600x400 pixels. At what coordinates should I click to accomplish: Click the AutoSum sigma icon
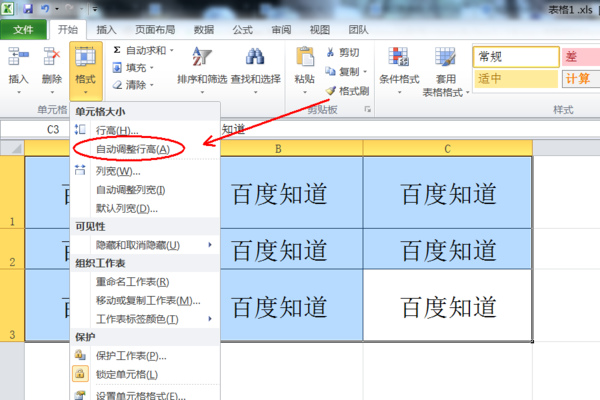(x=117, y=50)
